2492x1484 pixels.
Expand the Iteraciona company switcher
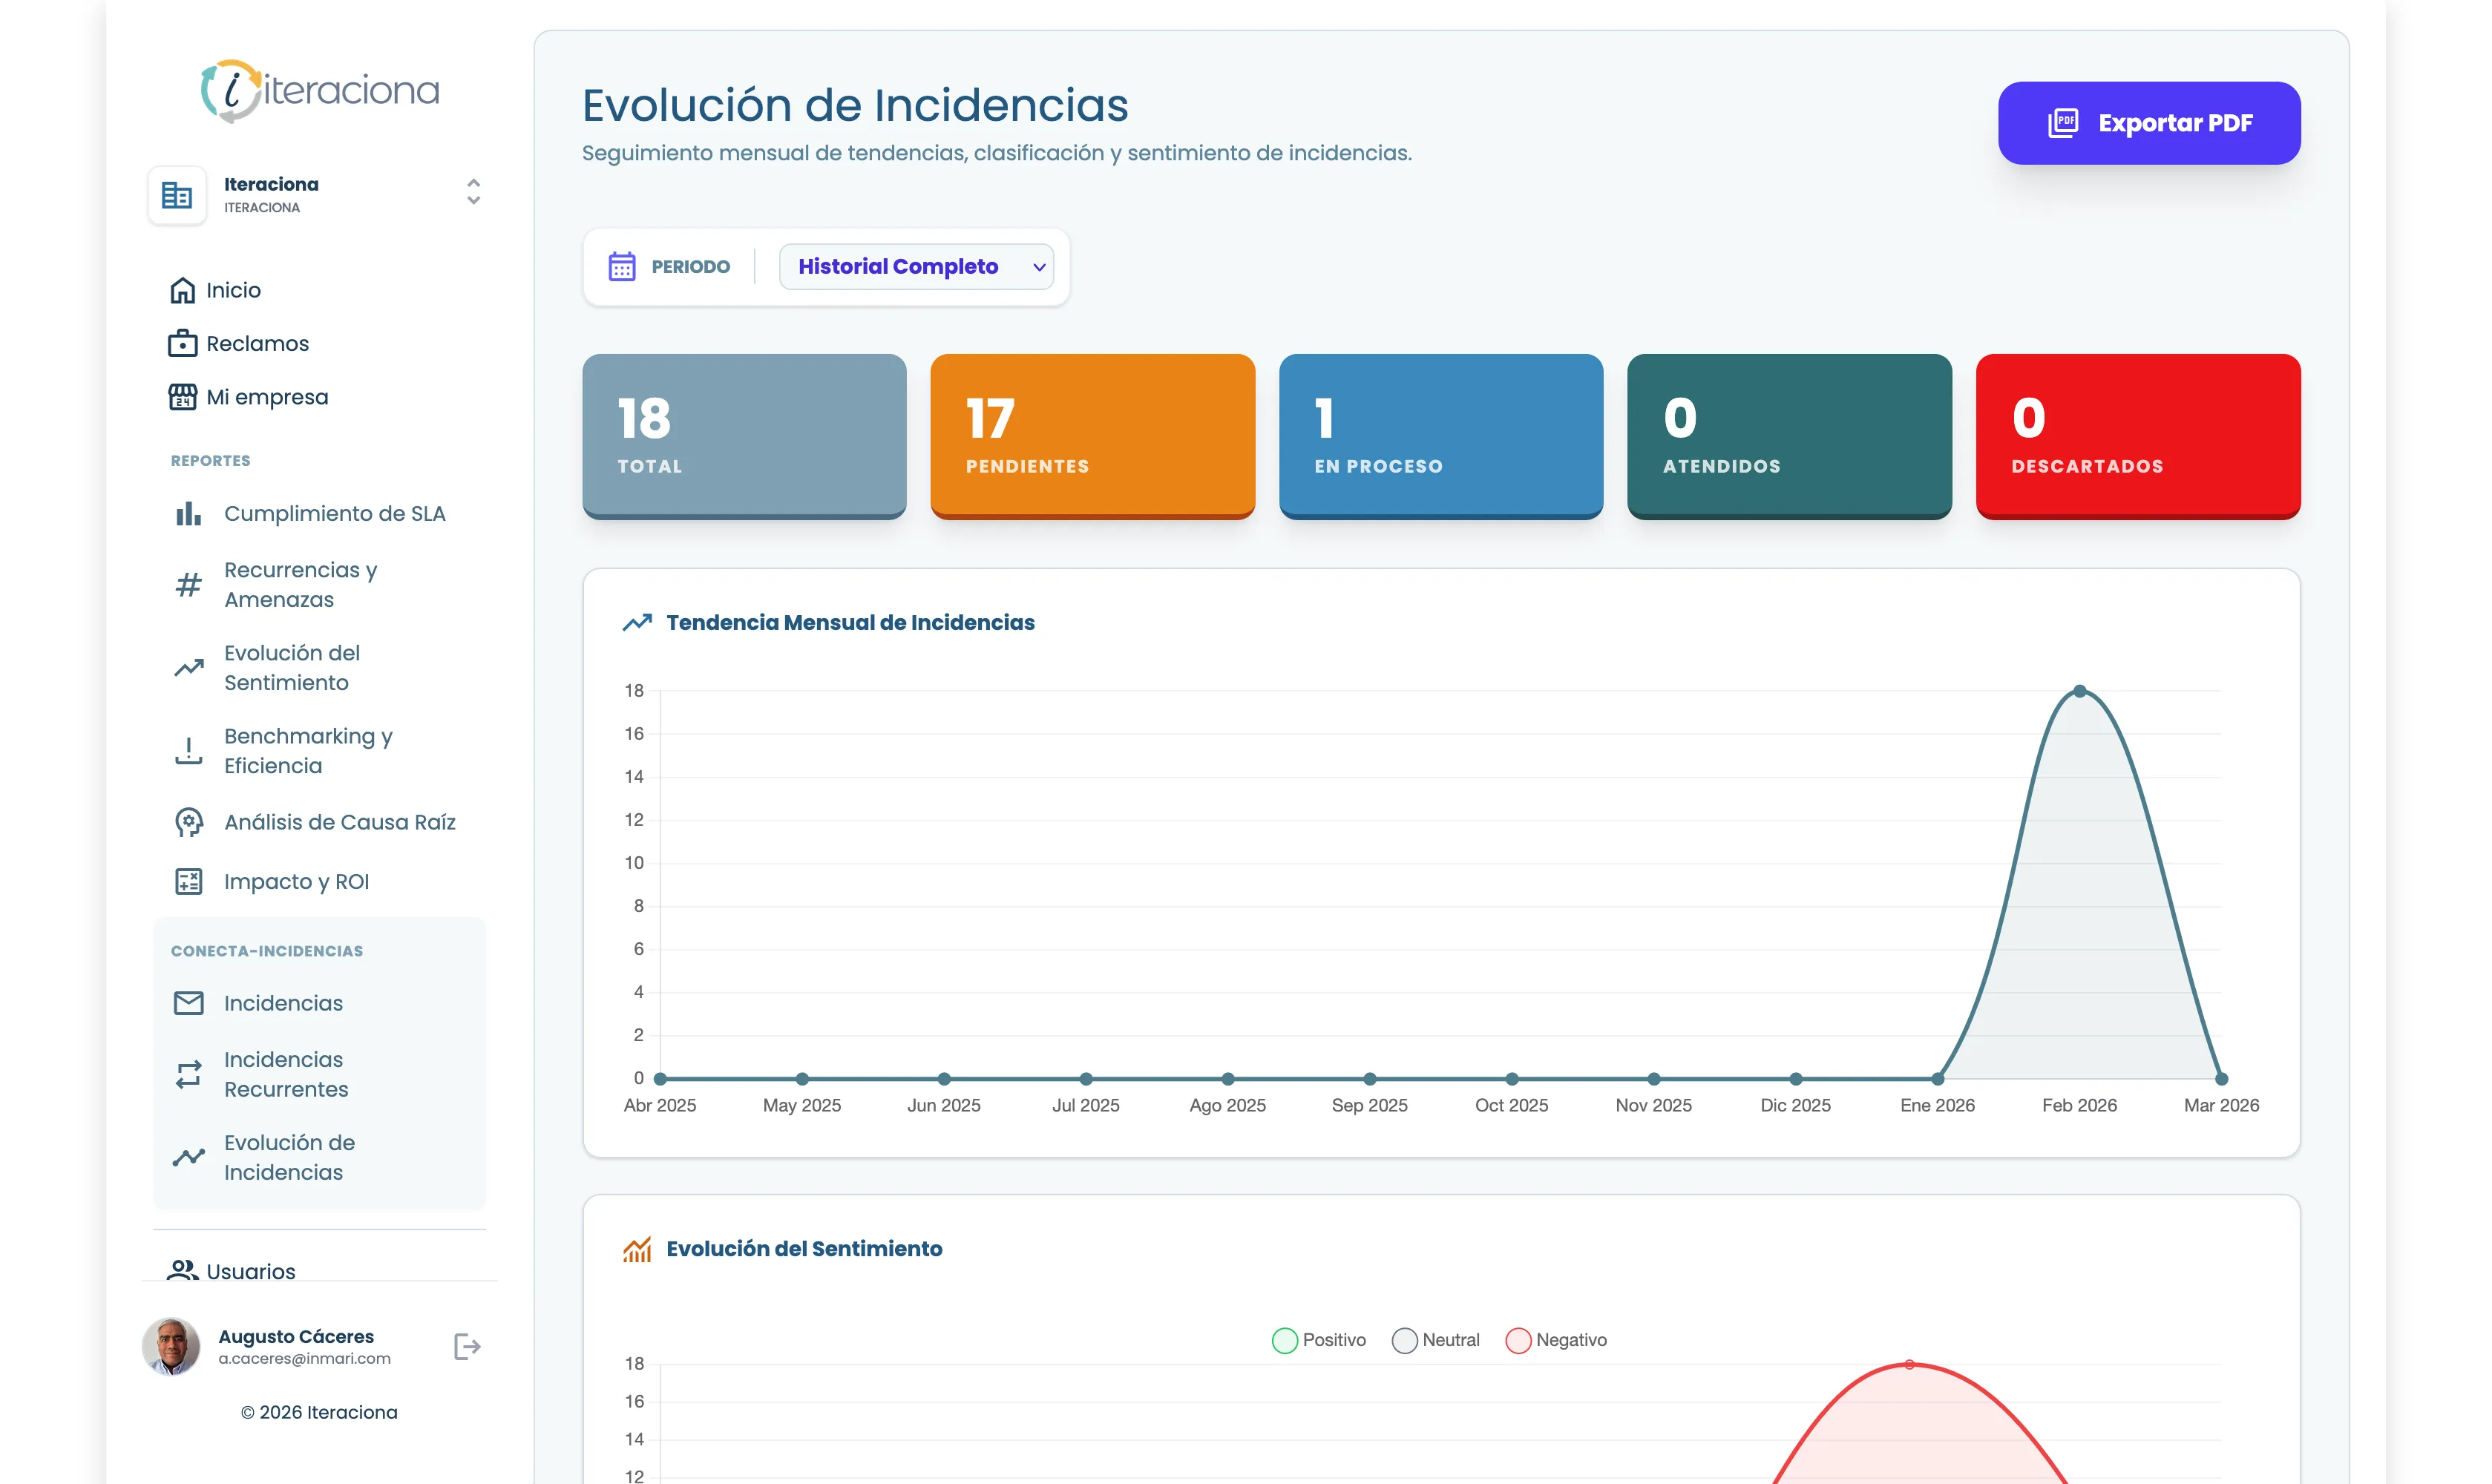(472, 192)
